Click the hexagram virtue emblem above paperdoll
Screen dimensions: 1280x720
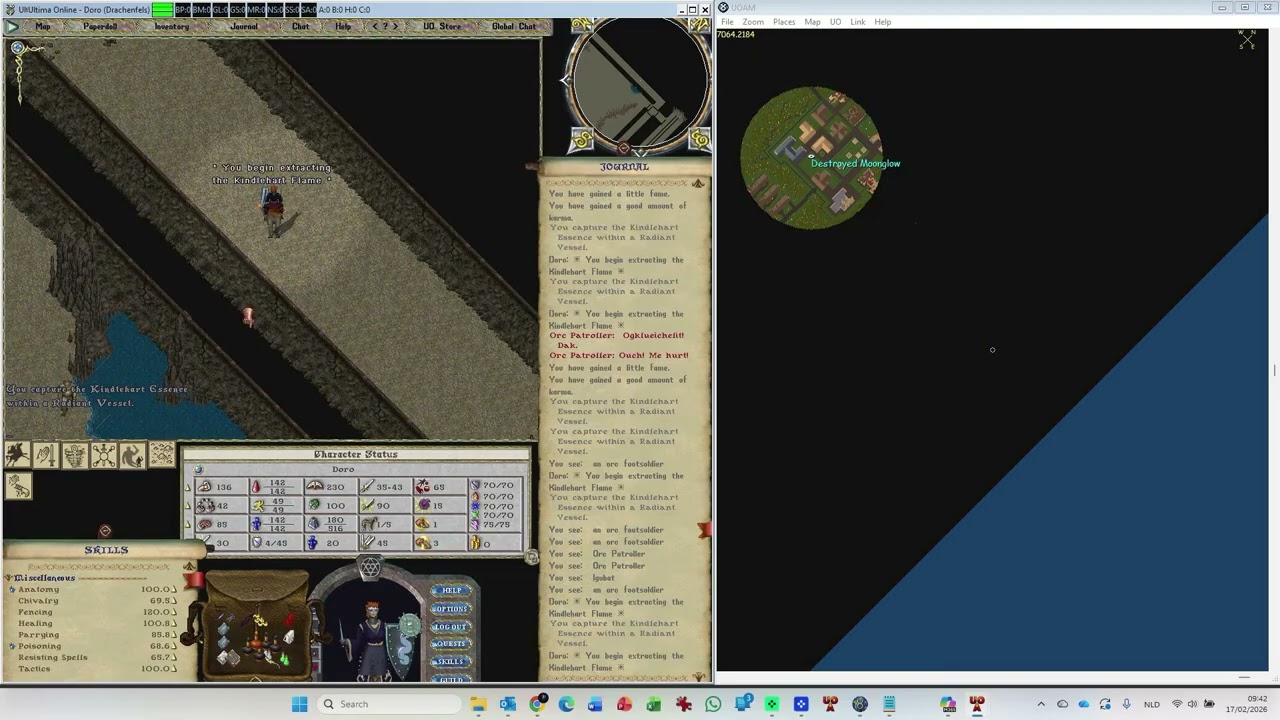click(370, 568)
